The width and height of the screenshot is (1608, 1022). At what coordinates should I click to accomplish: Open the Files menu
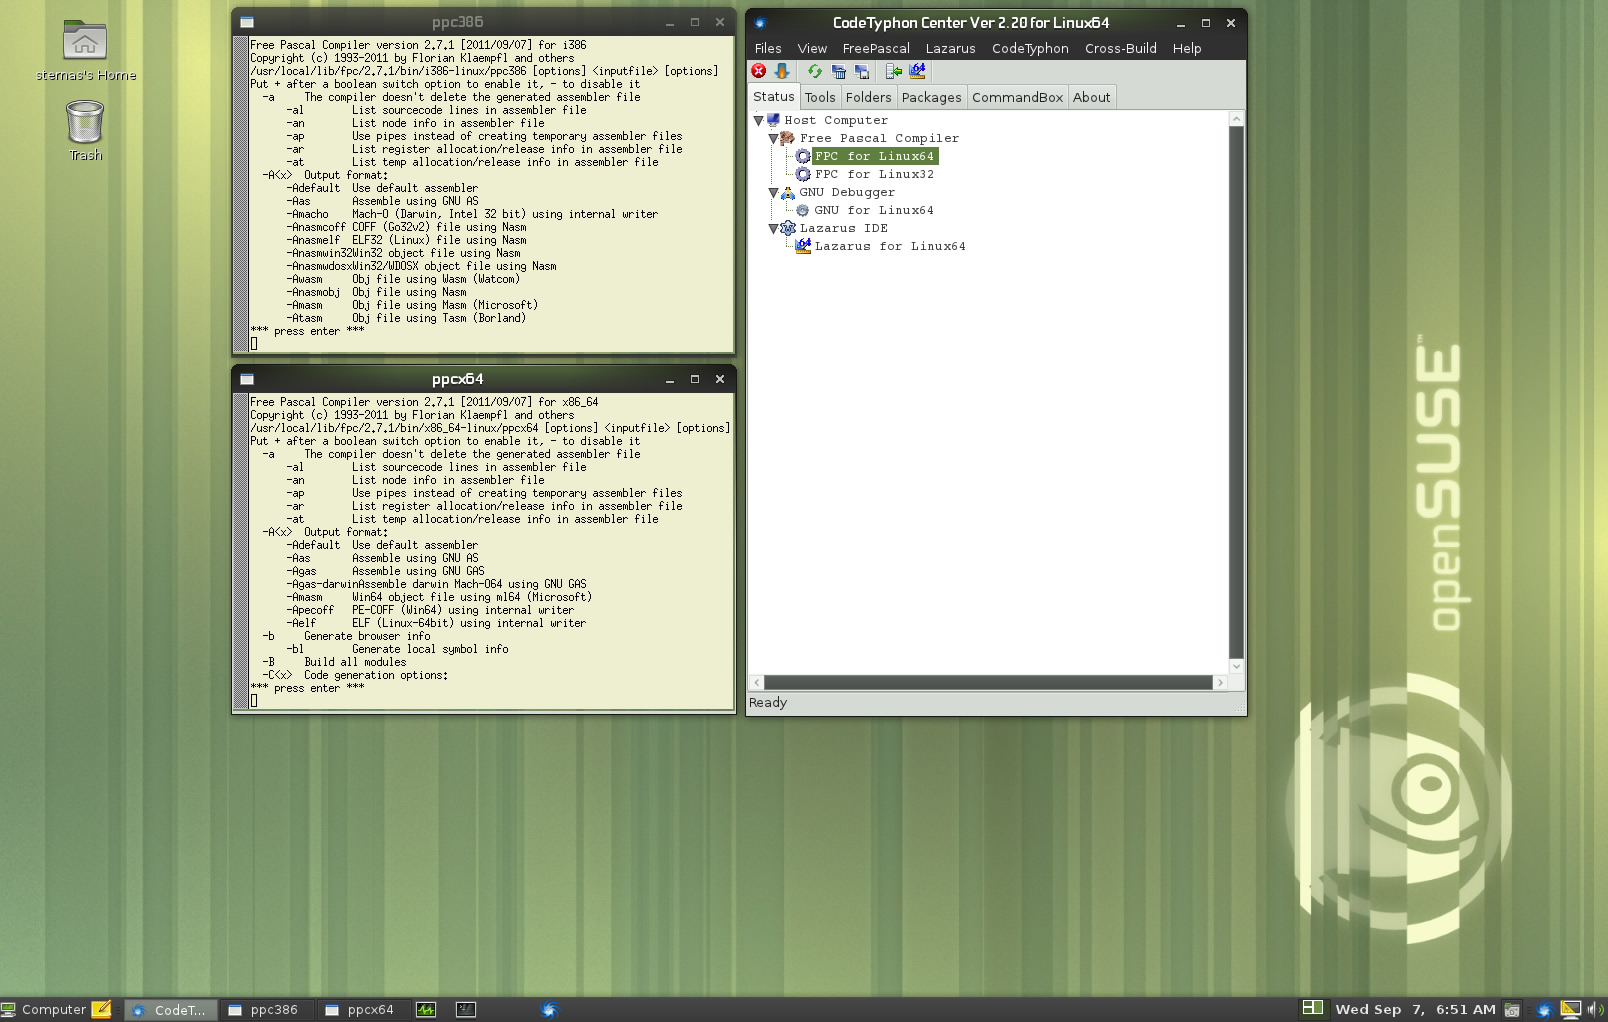[x=768, y=48]
